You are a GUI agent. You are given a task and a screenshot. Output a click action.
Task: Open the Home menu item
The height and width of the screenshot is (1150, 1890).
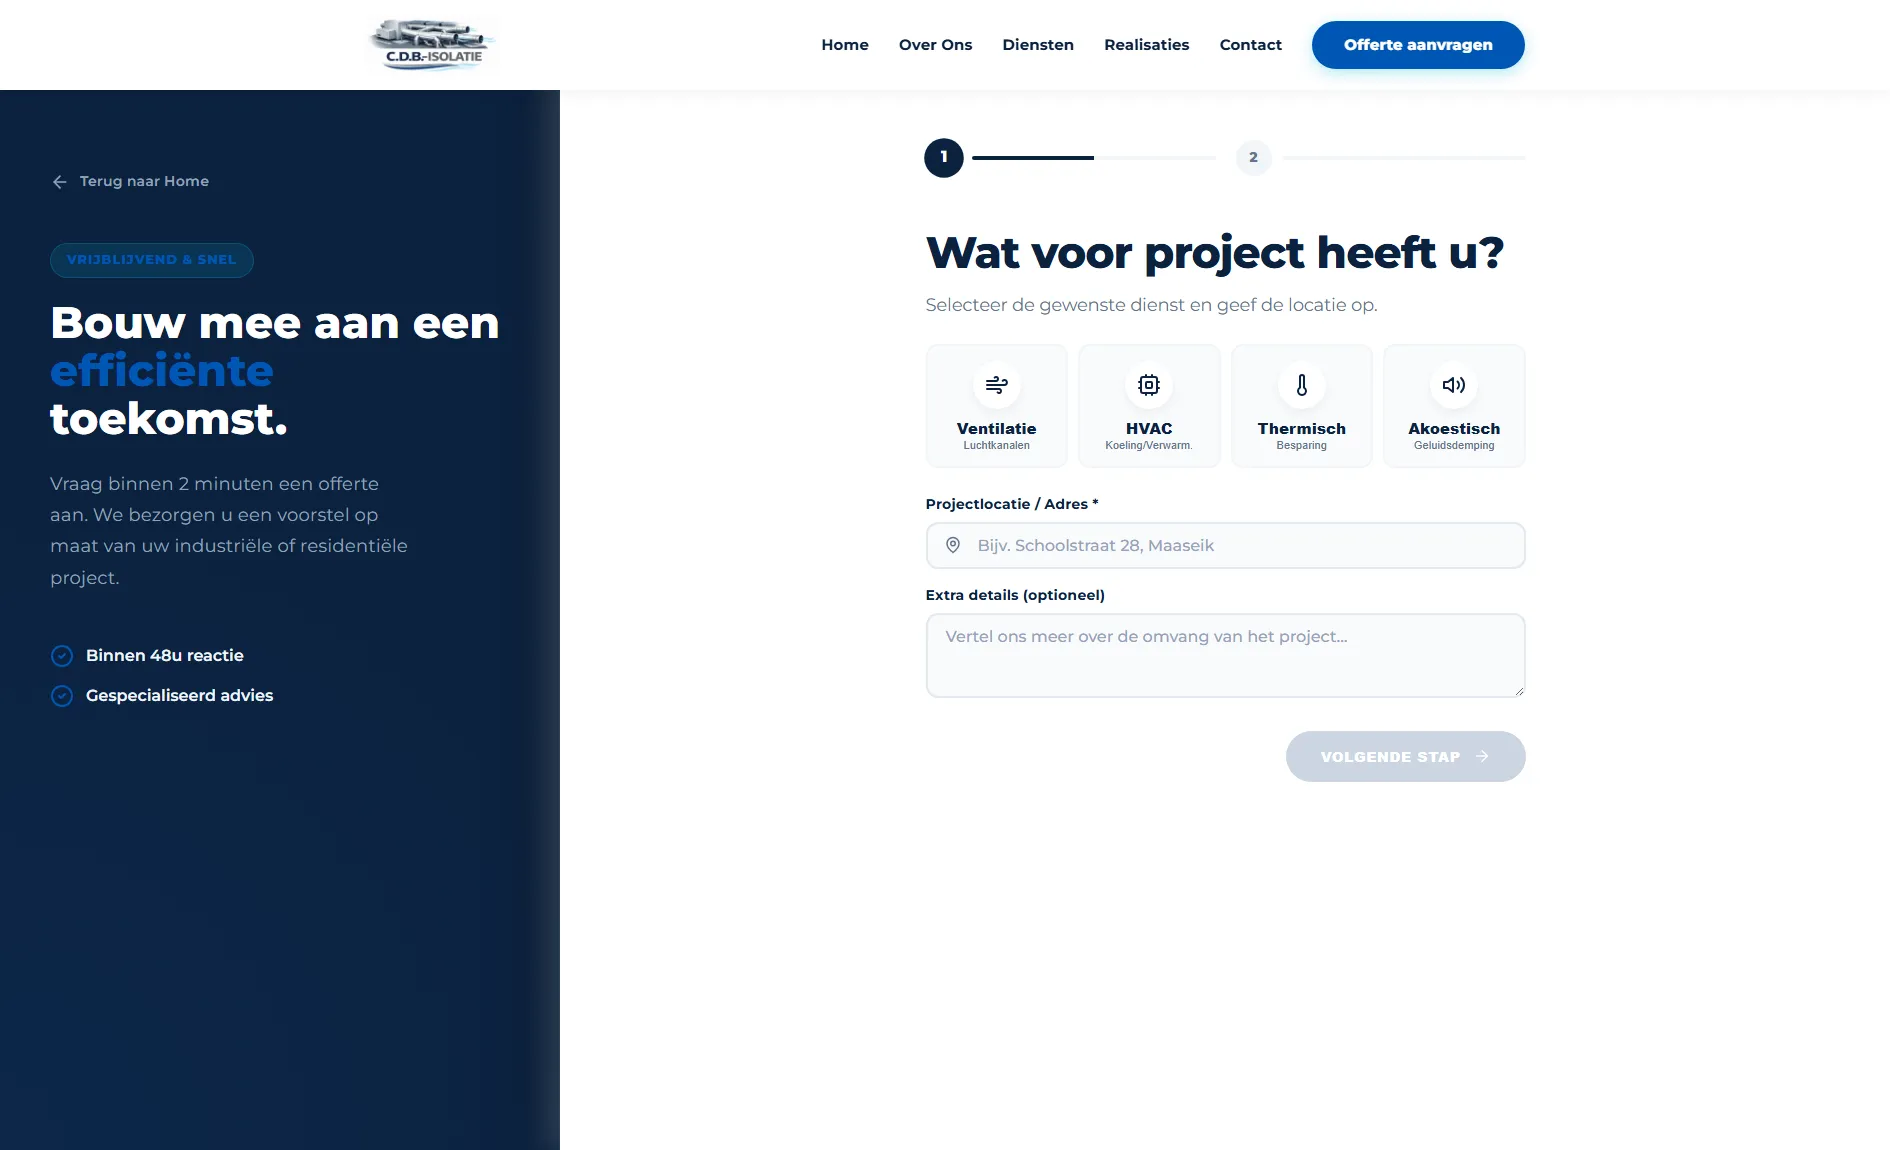click(845, 45)
